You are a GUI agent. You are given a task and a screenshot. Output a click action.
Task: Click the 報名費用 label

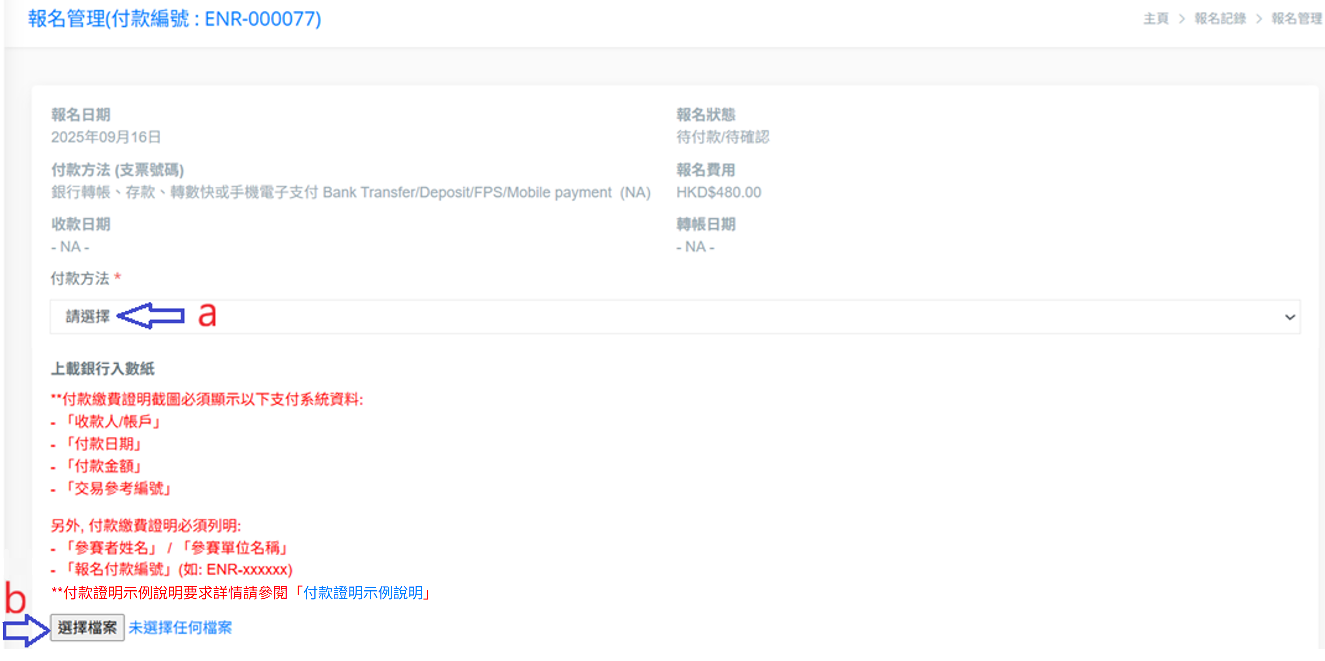pyautogui.click(x=706, y=170)
